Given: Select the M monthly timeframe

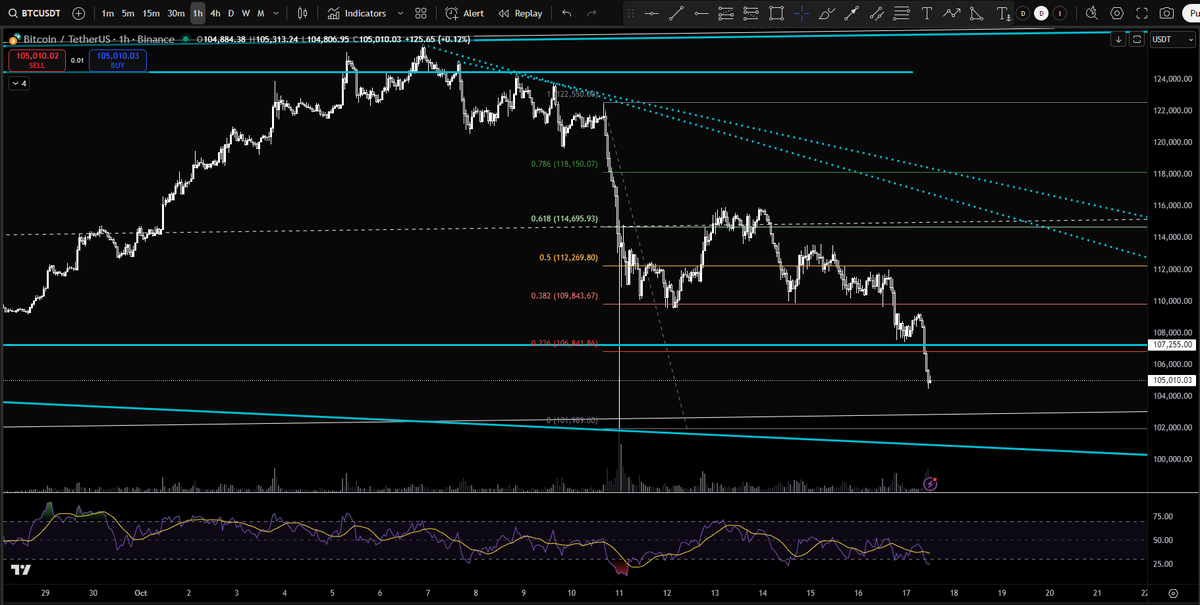Looking at the screenshot, I should point(260,13).
